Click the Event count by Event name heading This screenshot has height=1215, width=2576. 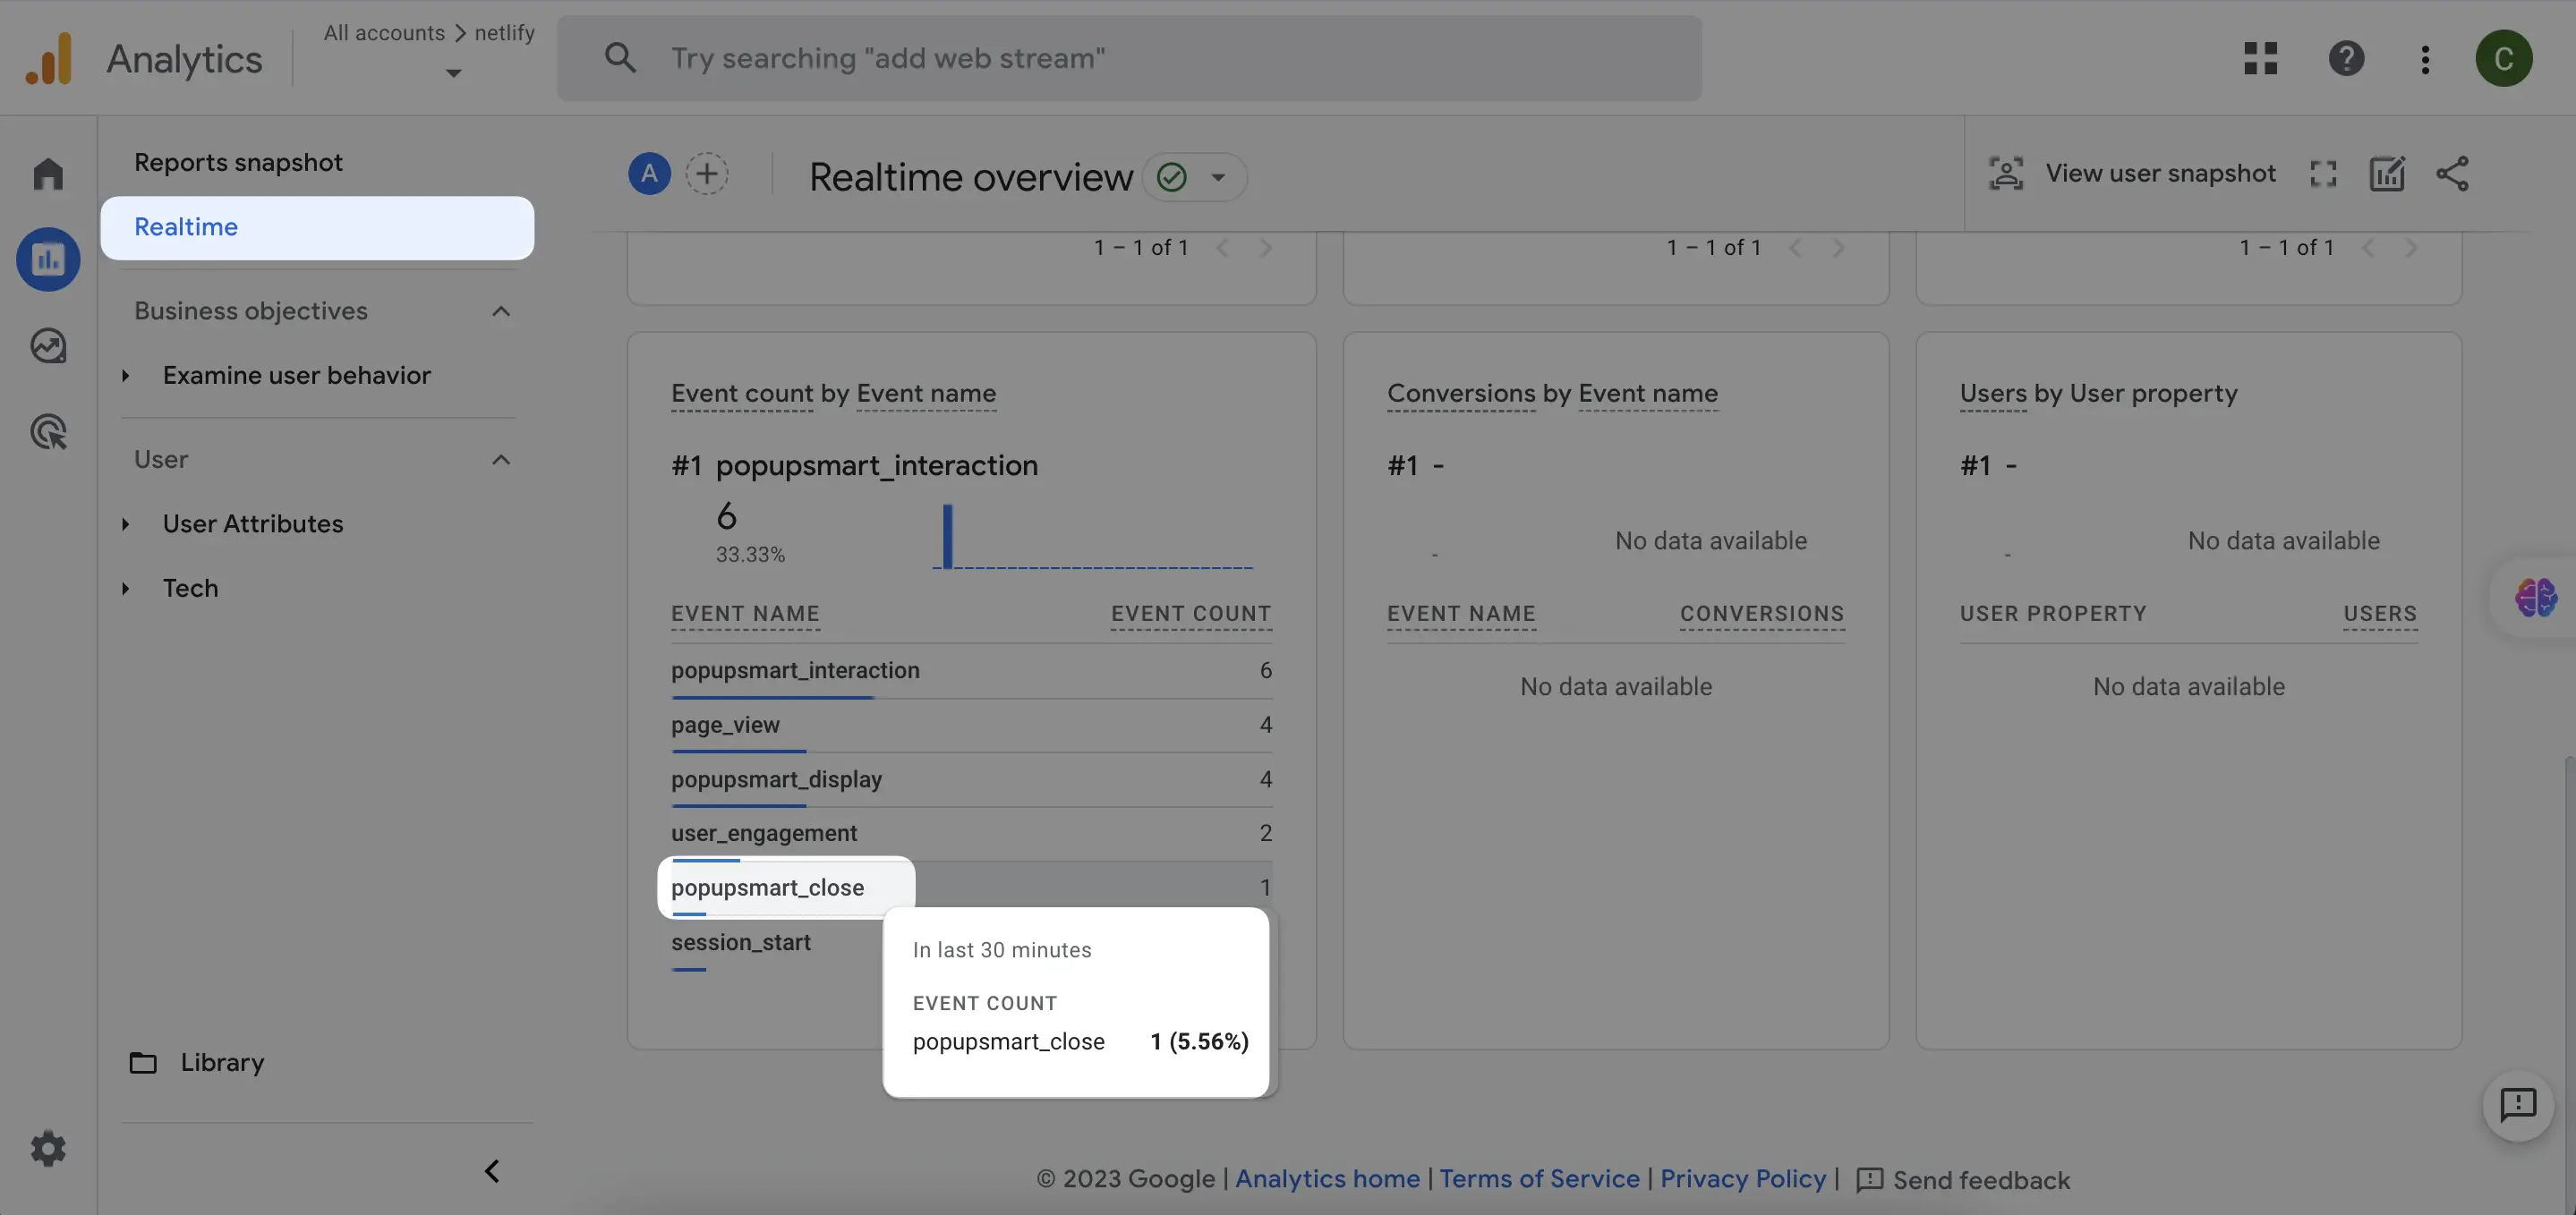[x=833, y=394]
